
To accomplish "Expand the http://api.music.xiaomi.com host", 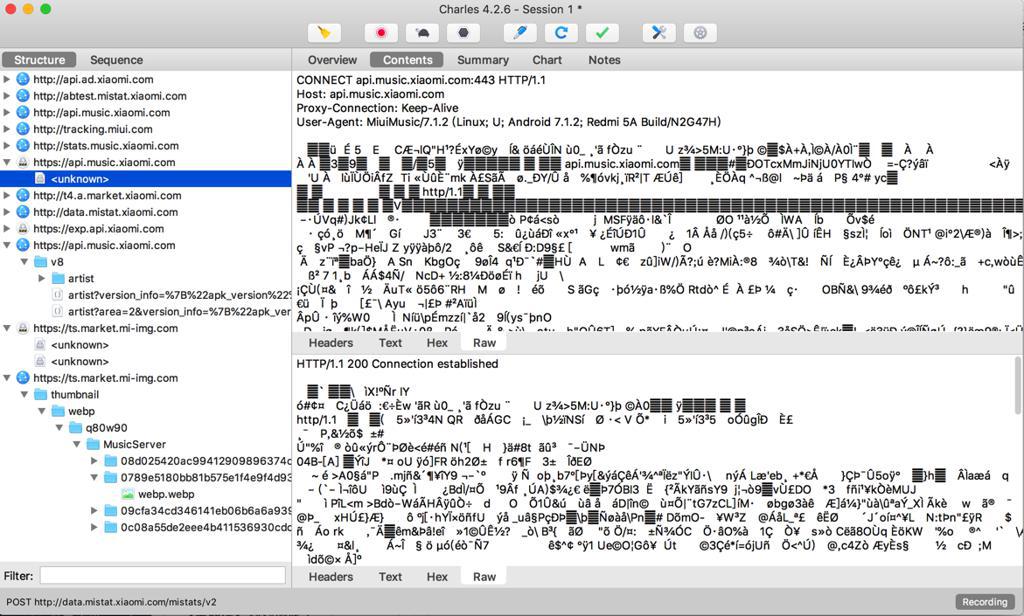I will tap(7, 112).
